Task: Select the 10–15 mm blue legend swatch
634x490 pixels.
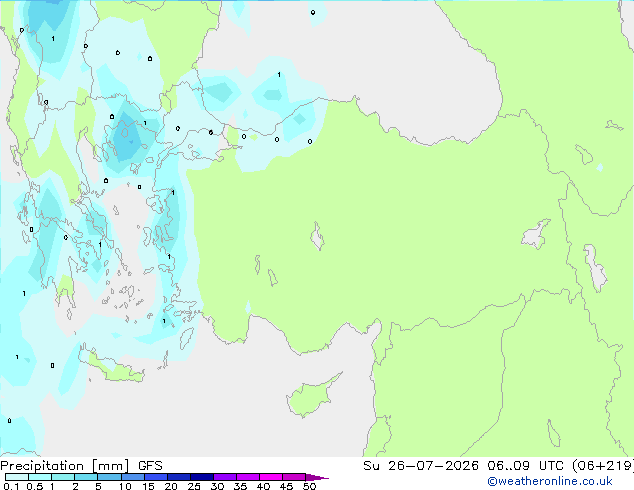Action: (132, 477)
